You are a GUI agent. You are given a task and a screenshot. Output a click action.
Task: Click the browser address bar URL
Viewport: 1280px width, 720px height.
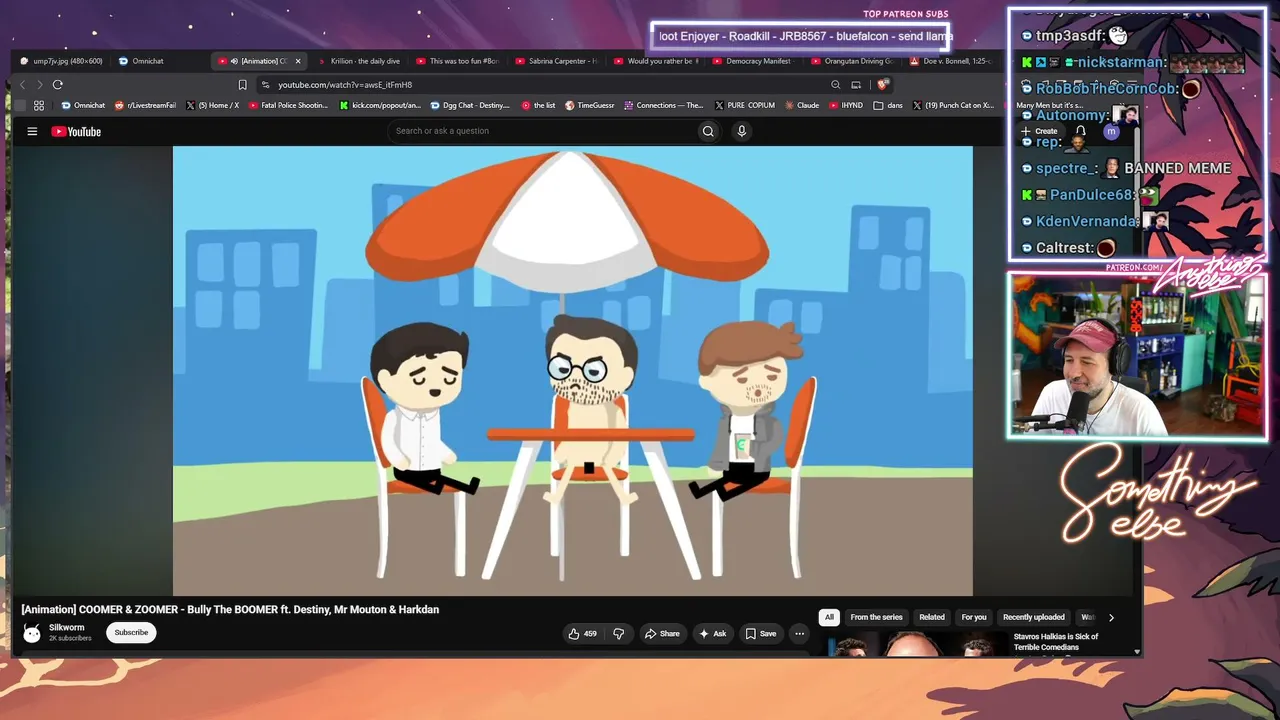pyautogui.click(x=345, y=85)
